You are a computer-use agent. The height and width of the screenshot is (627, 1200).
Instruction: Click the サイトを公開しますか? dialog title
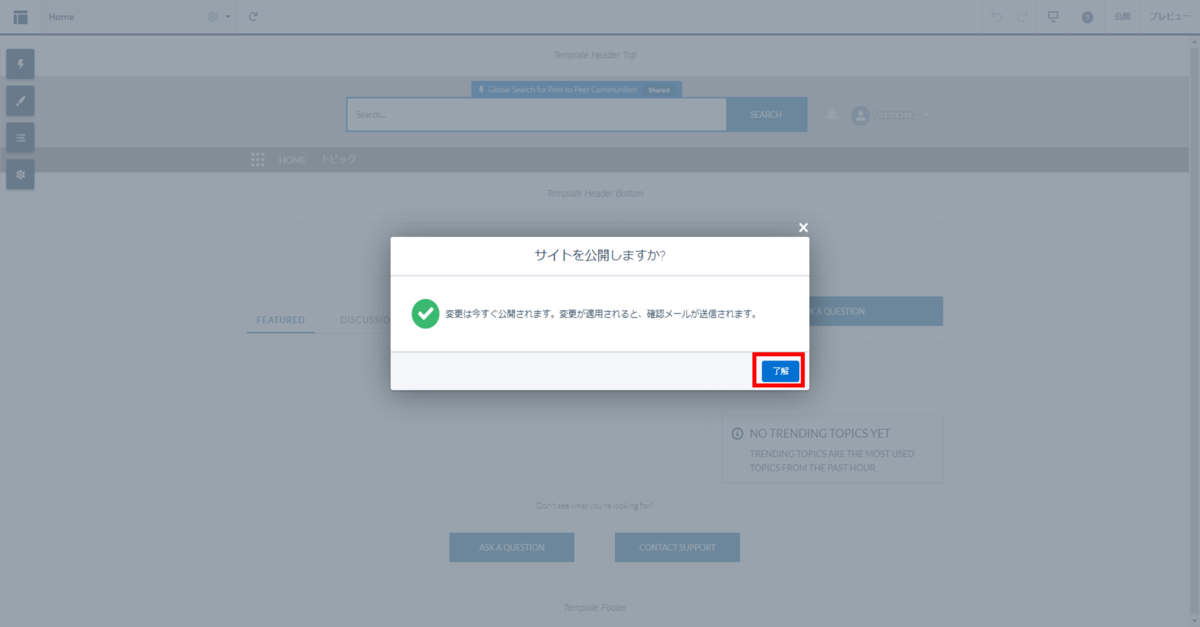(600, 255)
